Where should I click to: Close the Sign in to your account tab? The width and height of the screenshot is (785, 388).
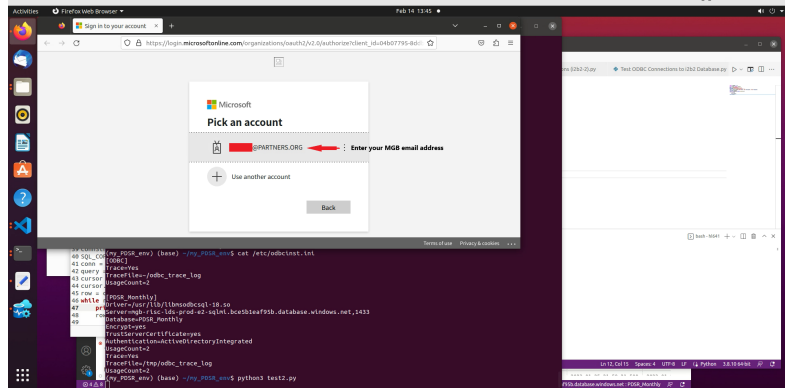click(156, 26)
